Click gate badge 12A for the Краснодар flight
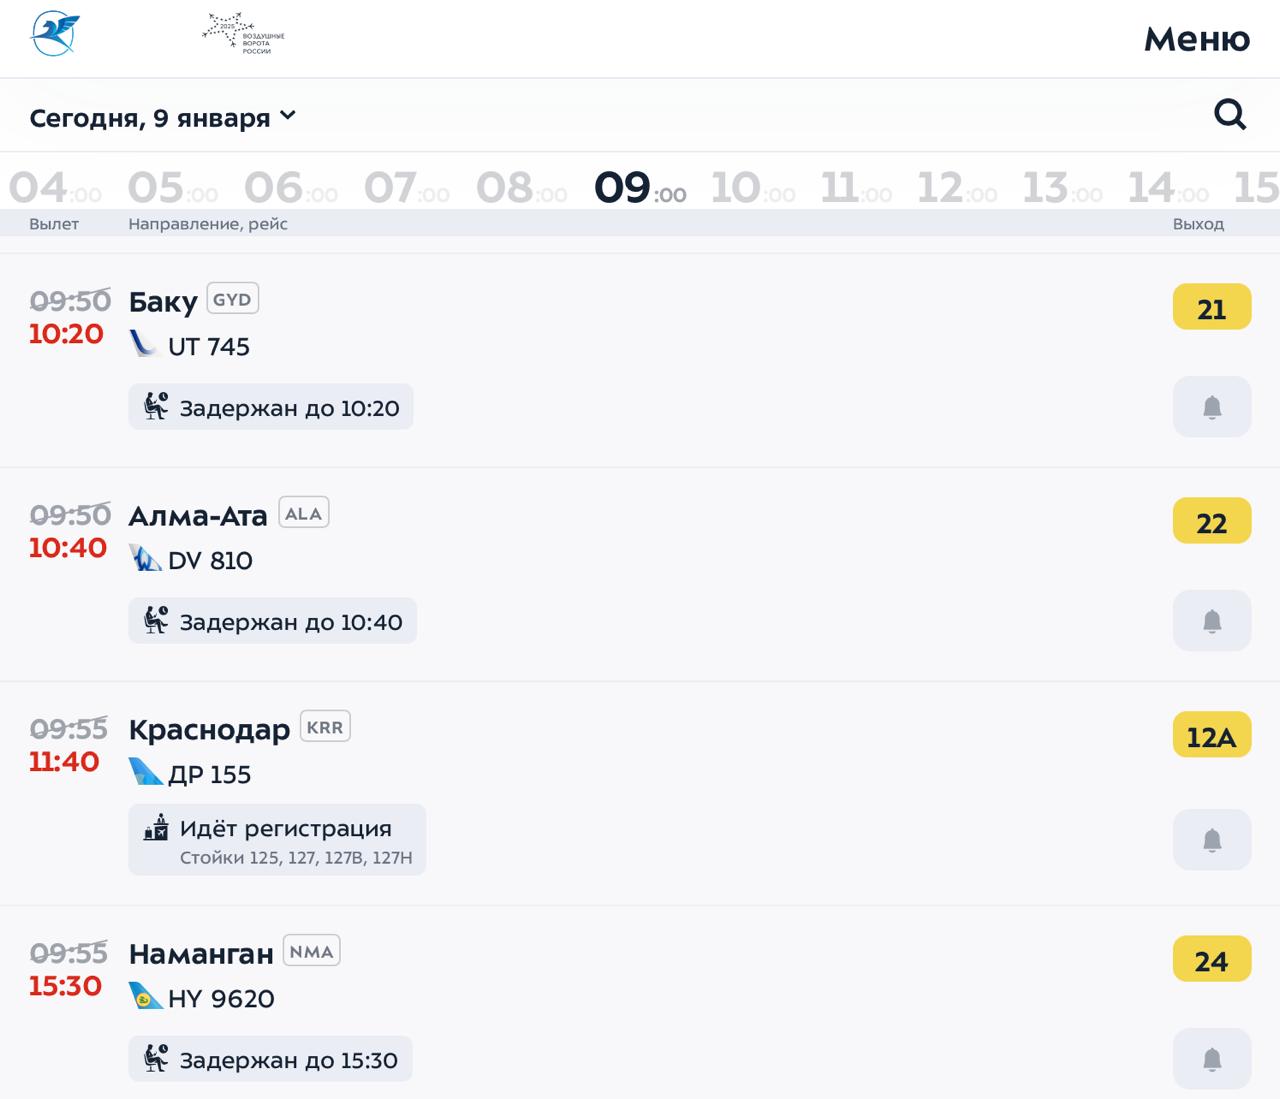Image resolution: width=1280 pixels, height=1099 pixels. [x=1211, y=735]
